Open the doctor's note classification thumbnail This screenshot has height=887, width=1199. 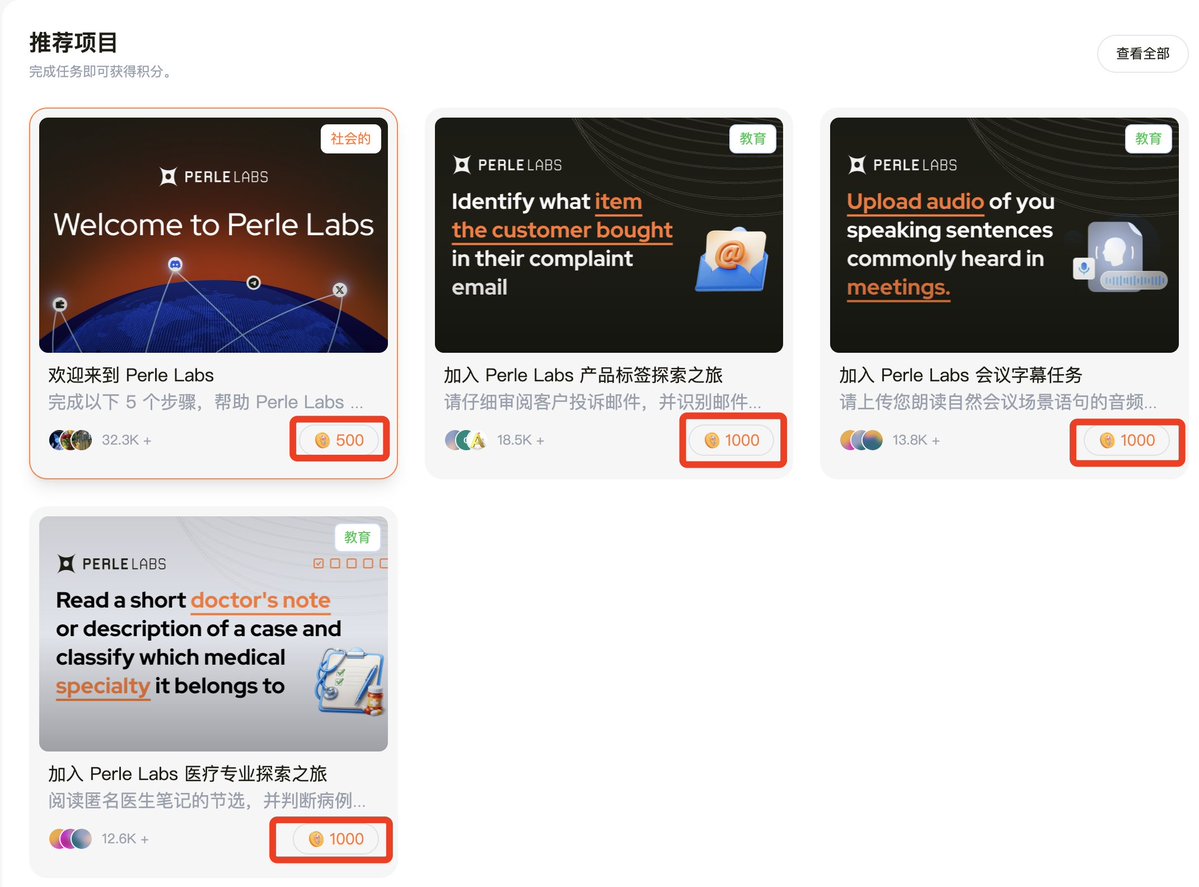pos(213,633)
